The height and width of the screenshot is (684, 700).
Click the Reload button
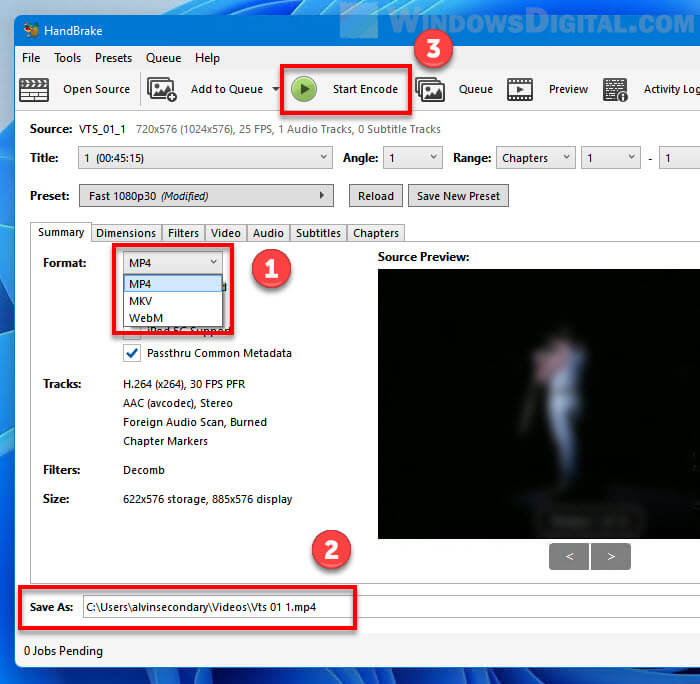(375, 196)
